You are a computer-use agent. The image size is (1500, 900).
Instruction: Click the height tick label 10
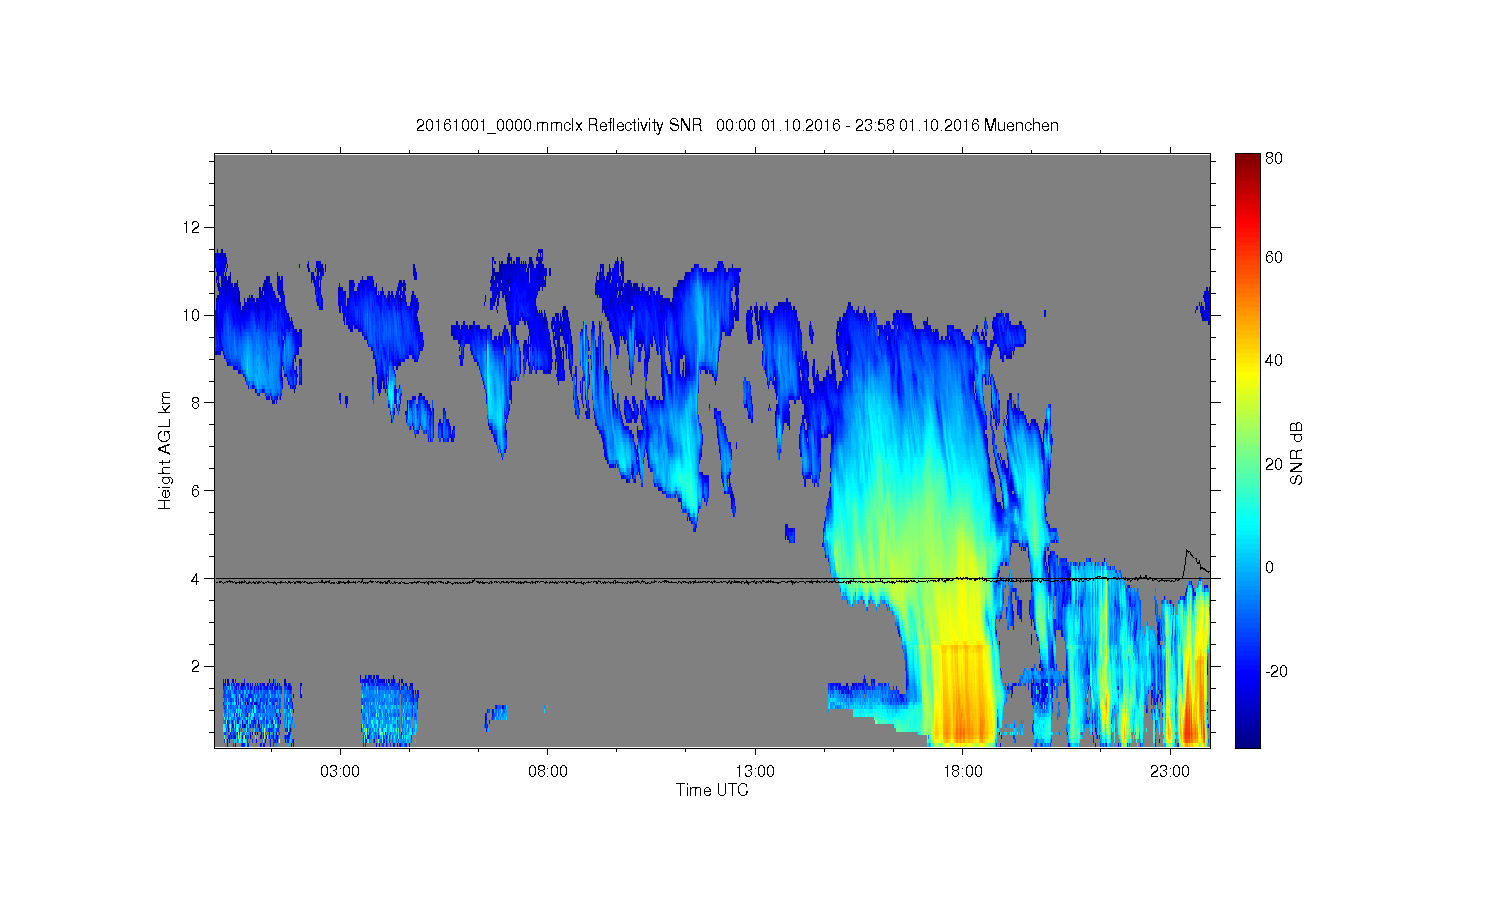click(191, 315)
